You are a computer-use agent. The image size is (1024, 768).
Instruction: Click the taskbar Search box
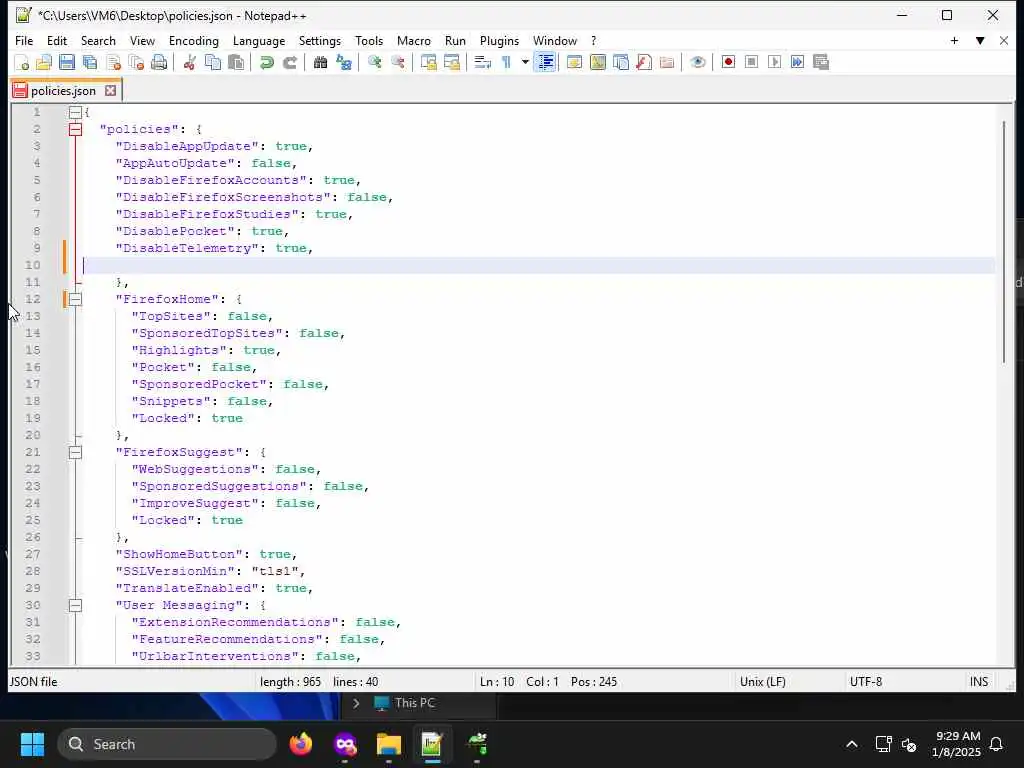[x=167, y=744]
